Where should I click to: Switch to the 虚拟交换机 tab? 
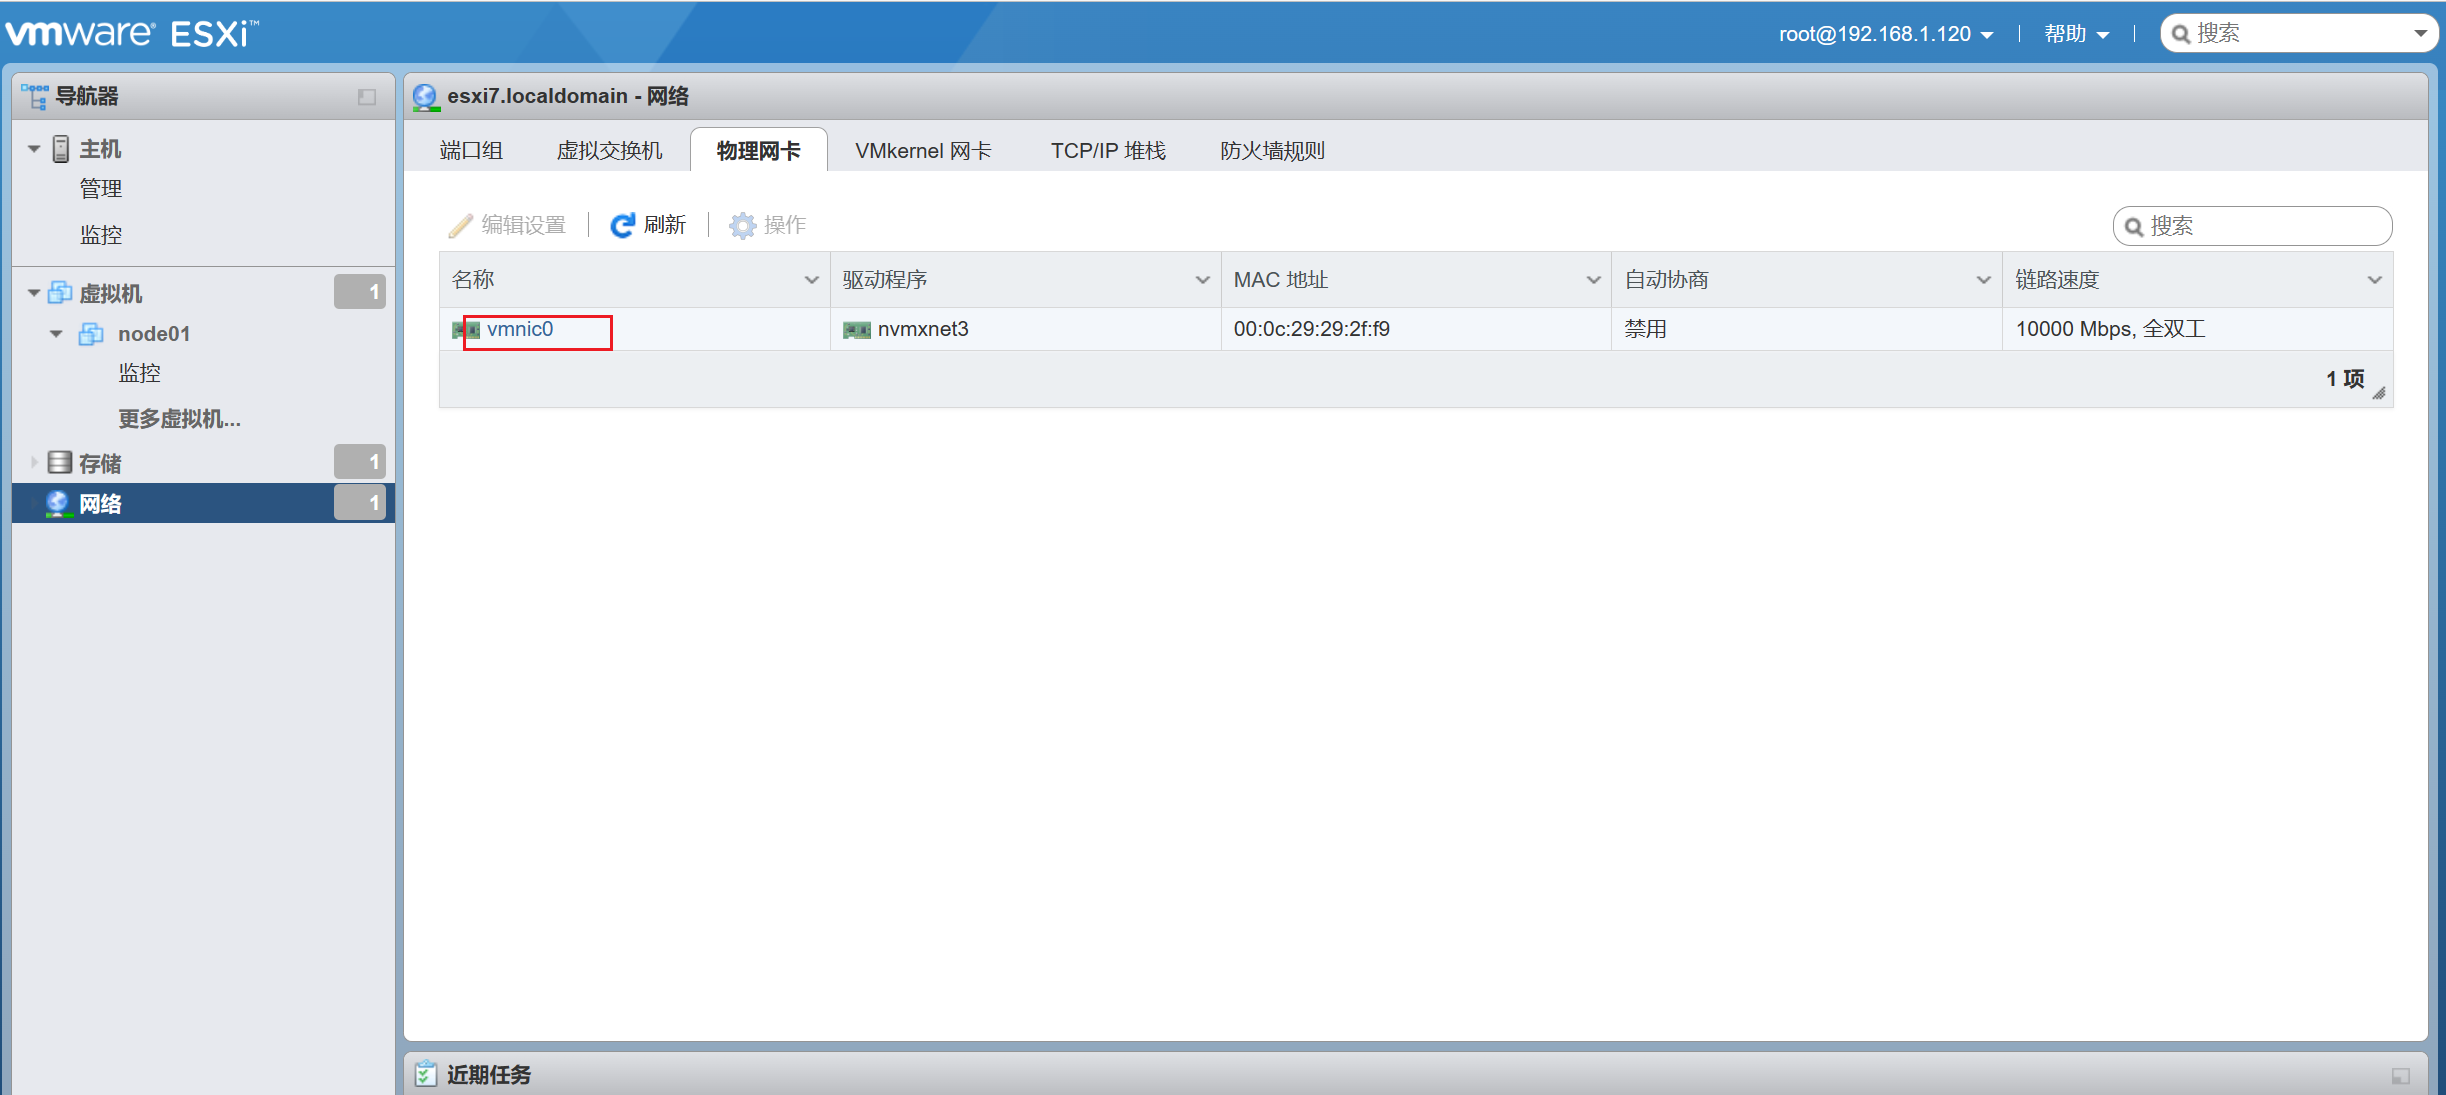[609, 150]
